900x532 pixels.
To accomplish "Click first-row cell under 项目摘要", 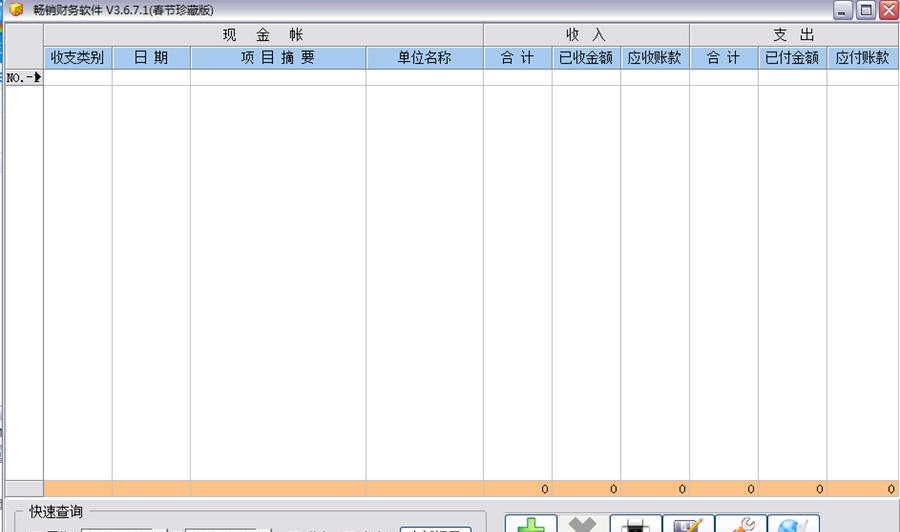I will [278, 77].
